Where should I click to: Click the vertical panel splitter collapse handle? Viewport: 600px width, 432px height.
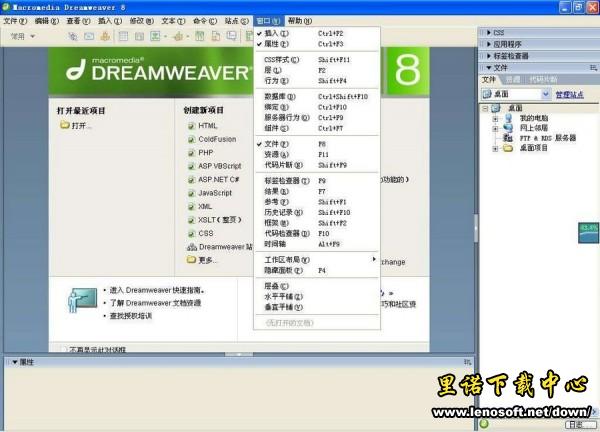476,228
